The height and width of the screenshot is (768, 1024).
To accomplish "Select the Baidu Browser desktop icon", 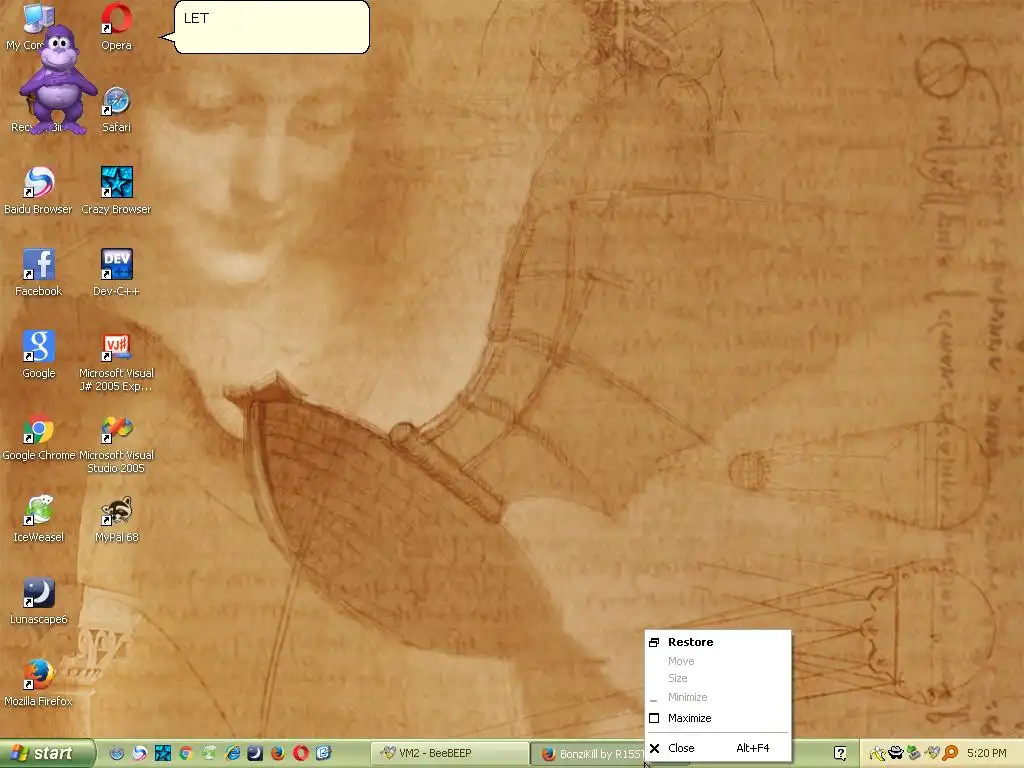I will 38,191.
